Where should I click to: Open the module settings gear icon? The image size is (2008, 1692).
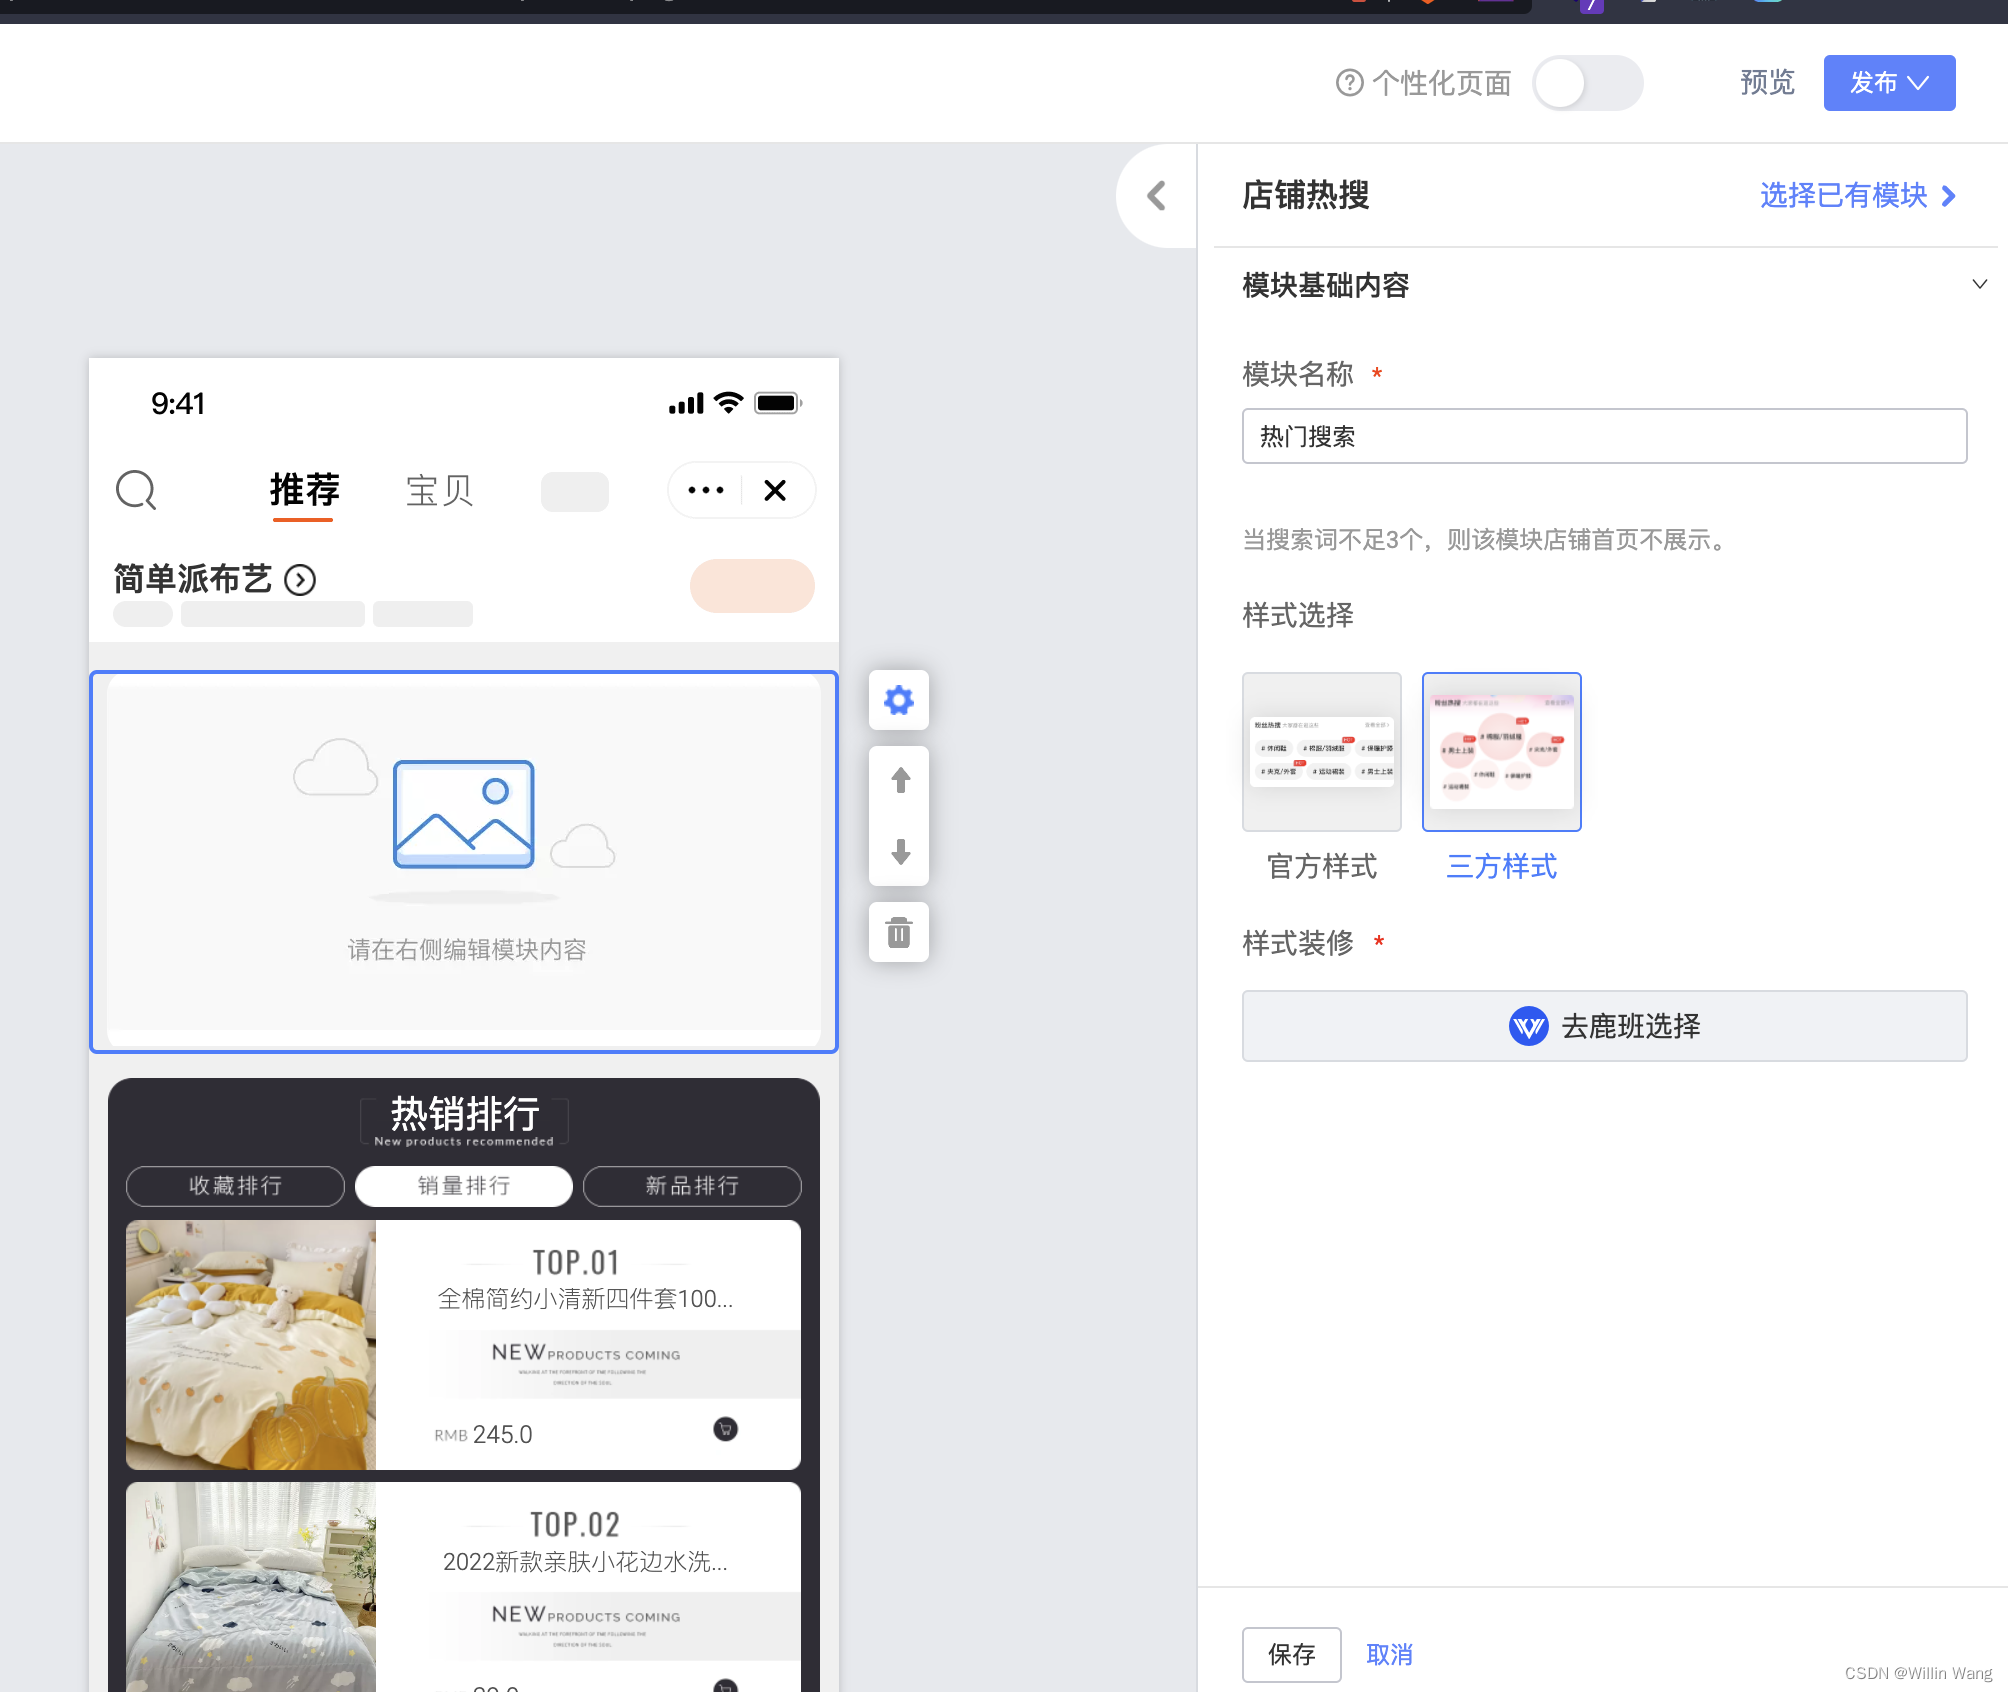point(898,701)
